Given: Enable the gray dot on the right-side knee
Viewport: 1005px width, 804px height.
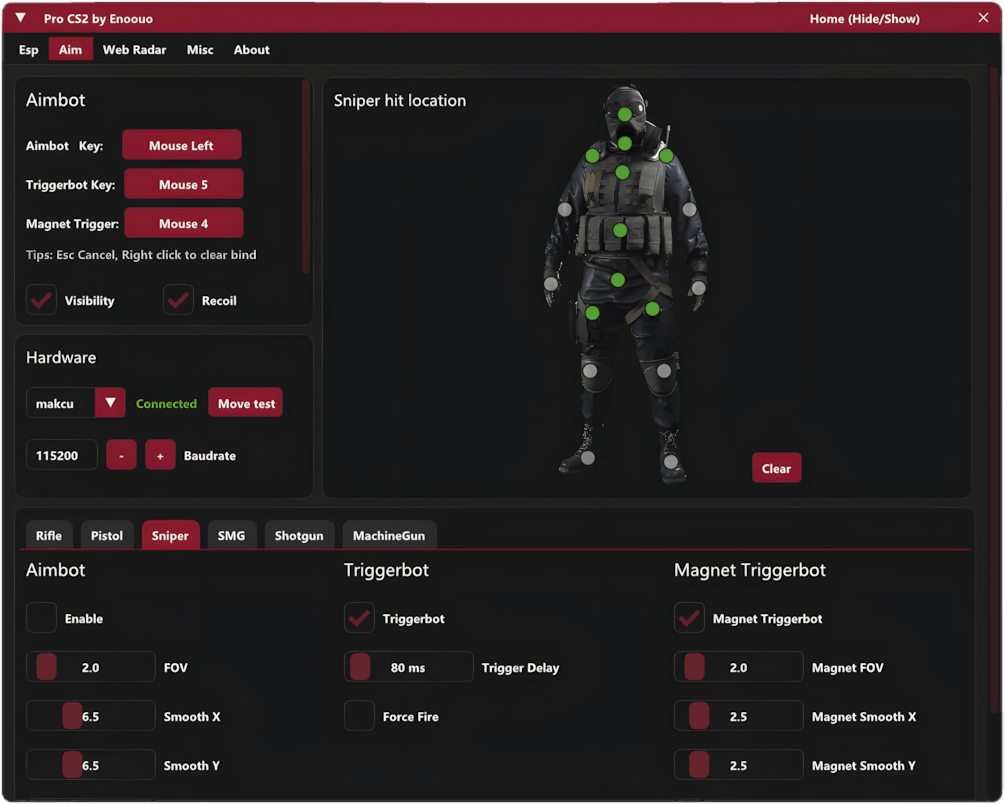Looking at the screenshot, I should pyautogui.click(x=664, y=371).
